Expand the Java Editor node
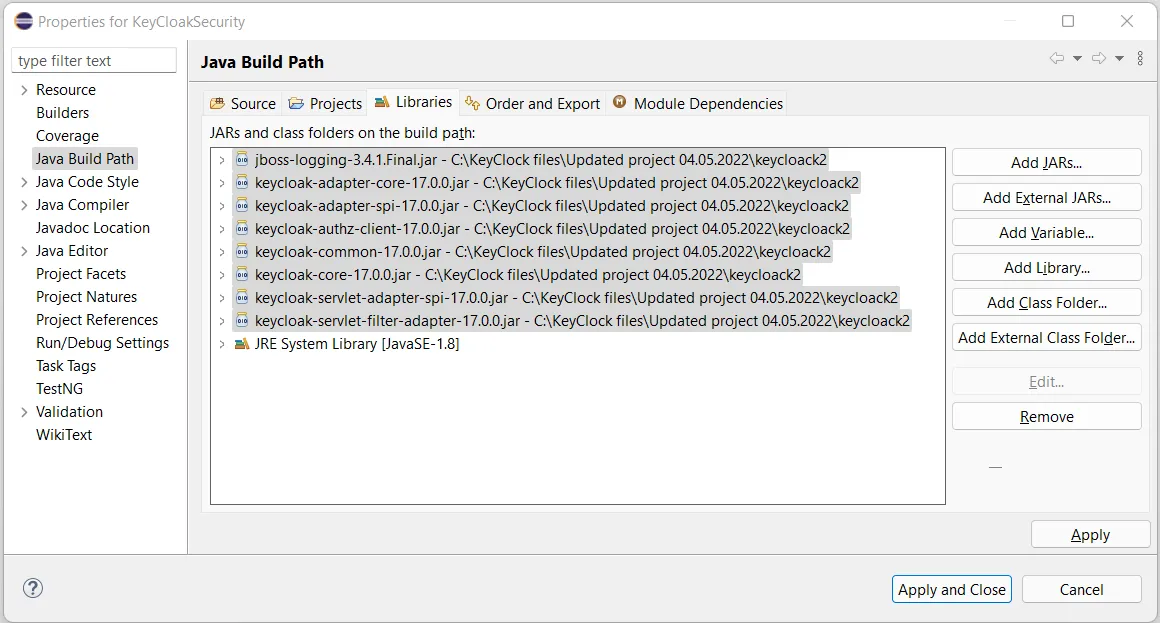 [24, 252]
